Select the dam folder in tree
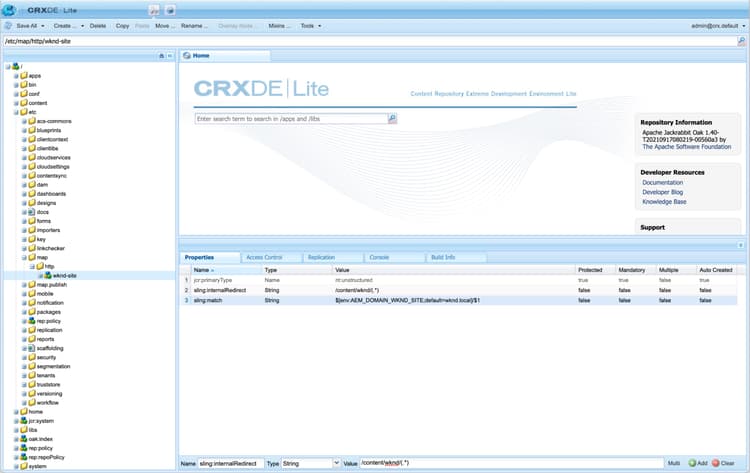This screenshot has width=750, height=473. pyautogui.click(x=42, y=185)
